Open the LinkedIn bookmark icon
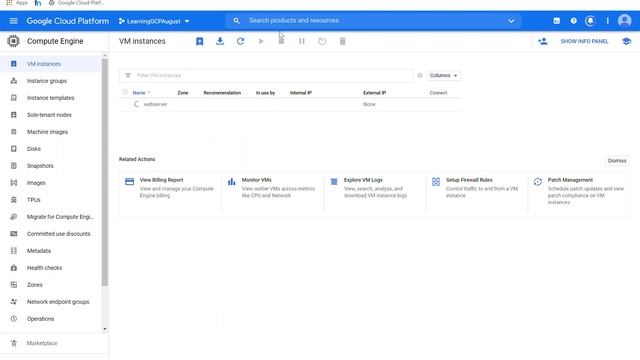The image size is (640, 360). point(38,3)
